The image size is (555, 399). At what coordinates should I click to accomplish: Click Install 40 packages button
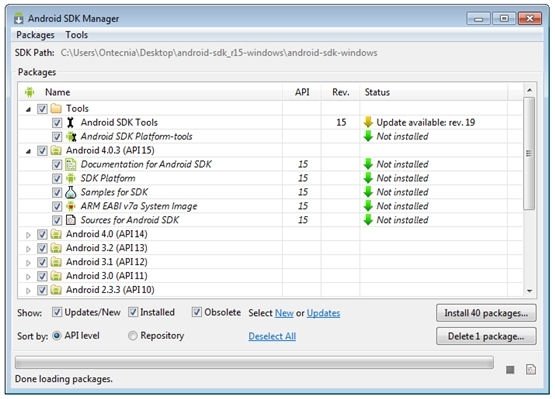point(486,313)
